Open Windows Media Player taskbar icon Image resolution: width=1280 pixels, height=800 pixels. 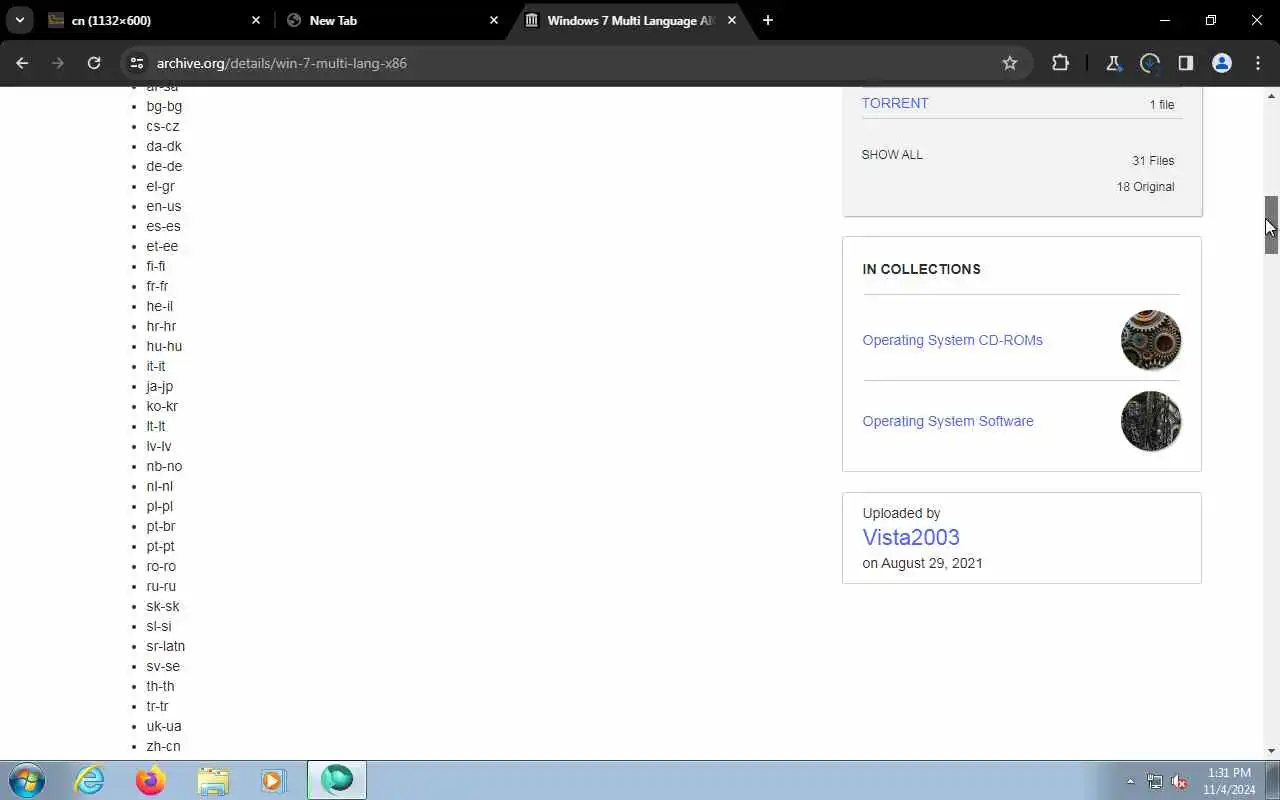point(273,780)
